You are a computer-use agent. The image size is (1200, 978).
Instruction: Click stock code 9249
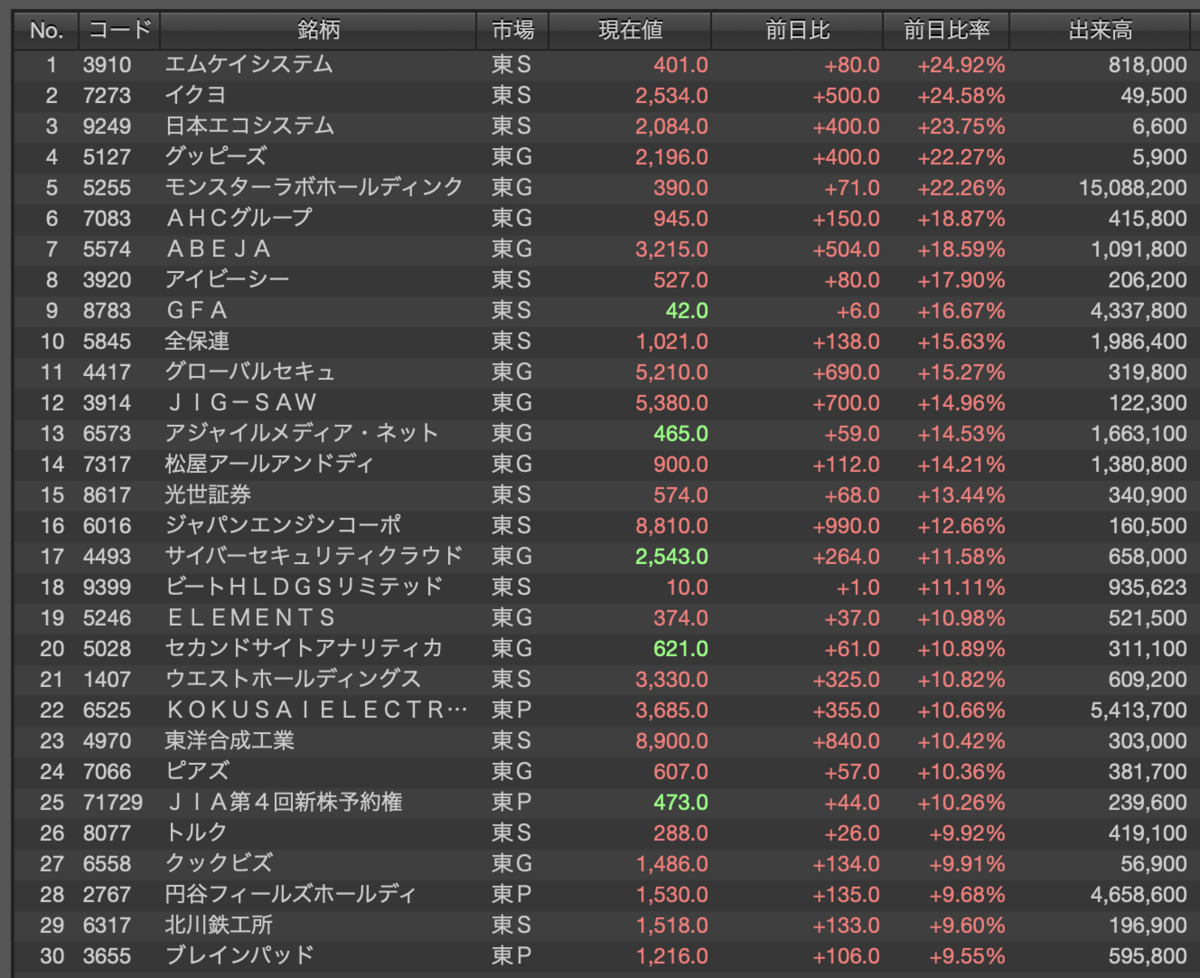click(107, 127)
